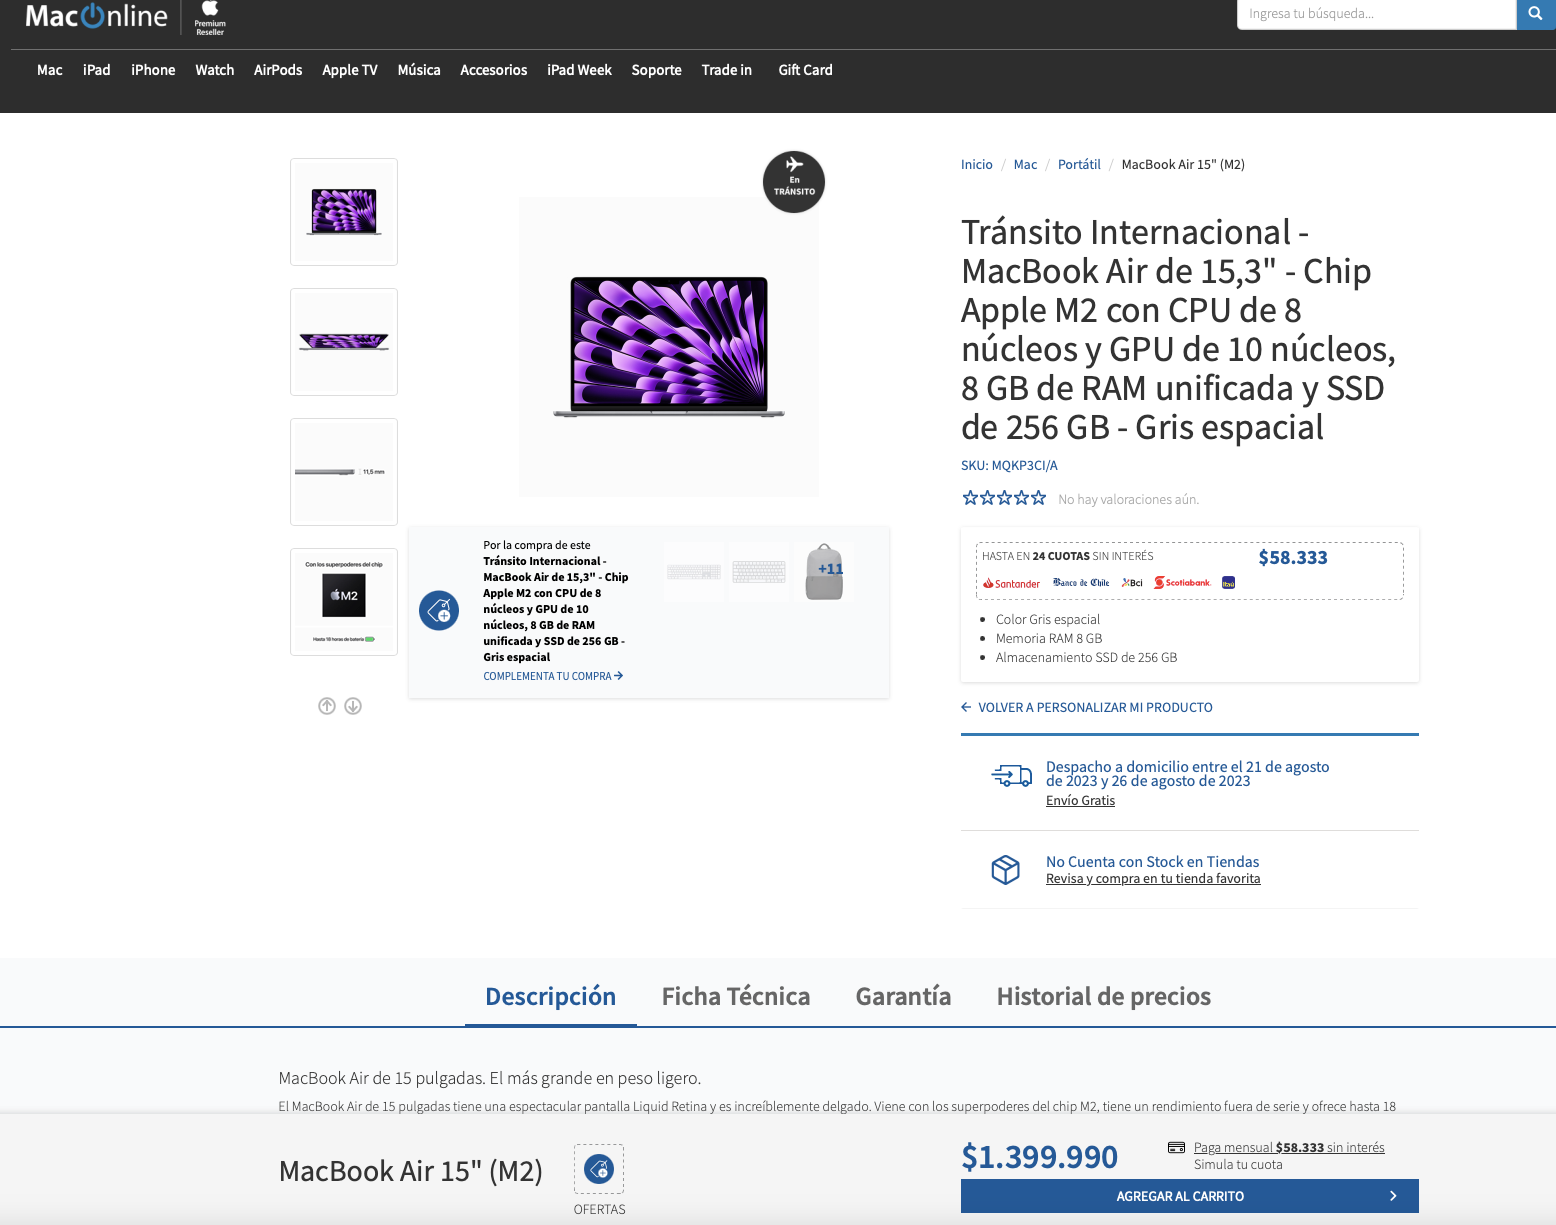The image size is (1556, 1225).
Task: Click the Banco de Chile logo
Action: [x=1081, y=583]
